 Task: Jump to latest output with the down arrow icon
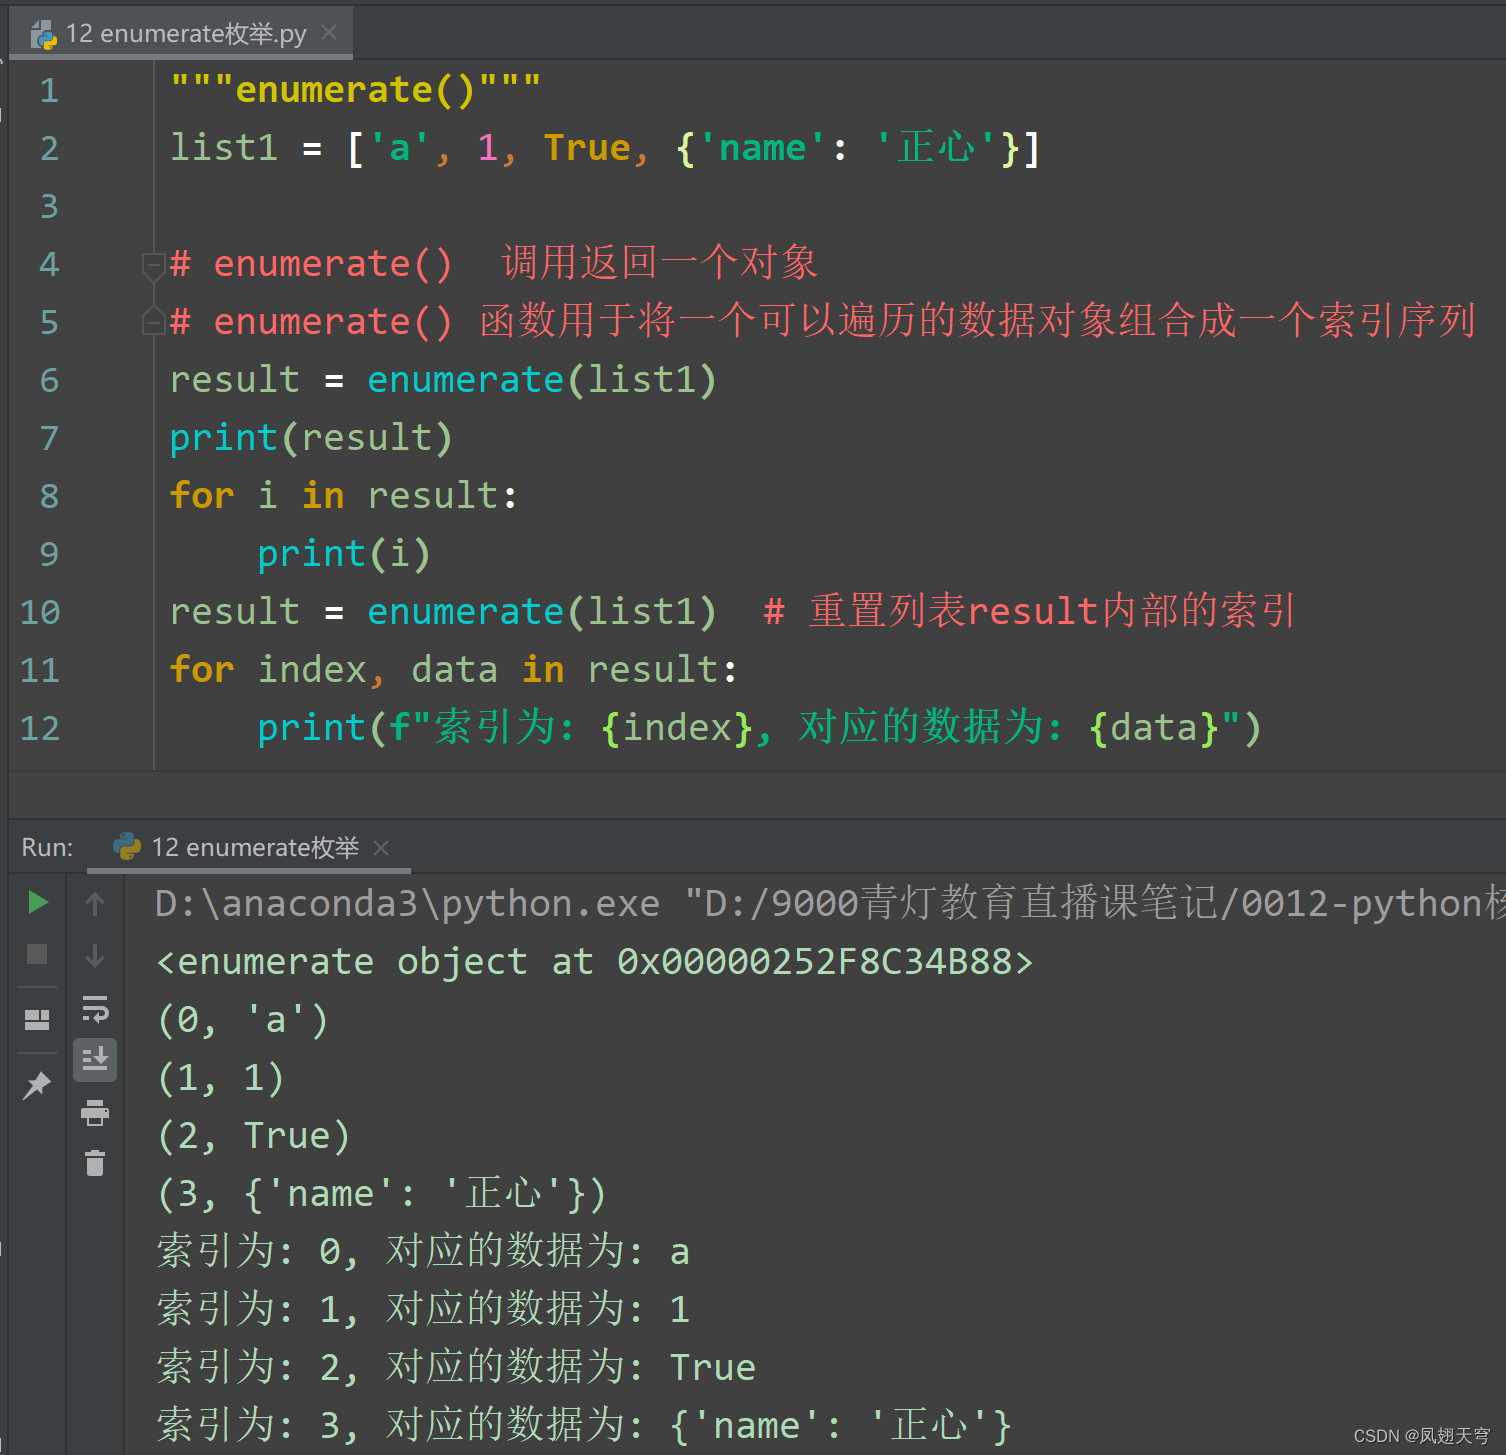[95, 955]
